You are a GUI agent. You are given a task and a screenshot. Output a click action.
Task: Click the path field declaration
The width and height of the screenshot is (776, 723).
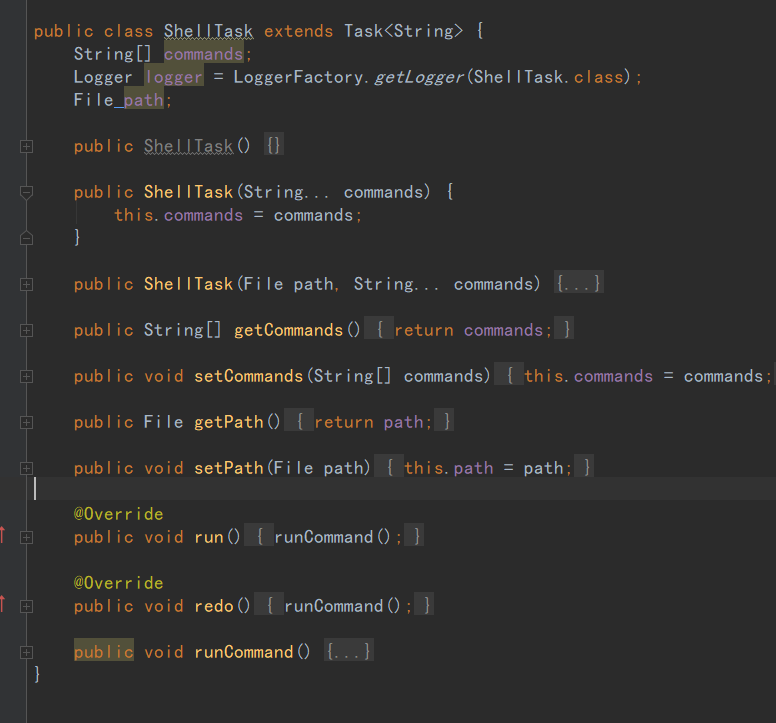[144, 100]
